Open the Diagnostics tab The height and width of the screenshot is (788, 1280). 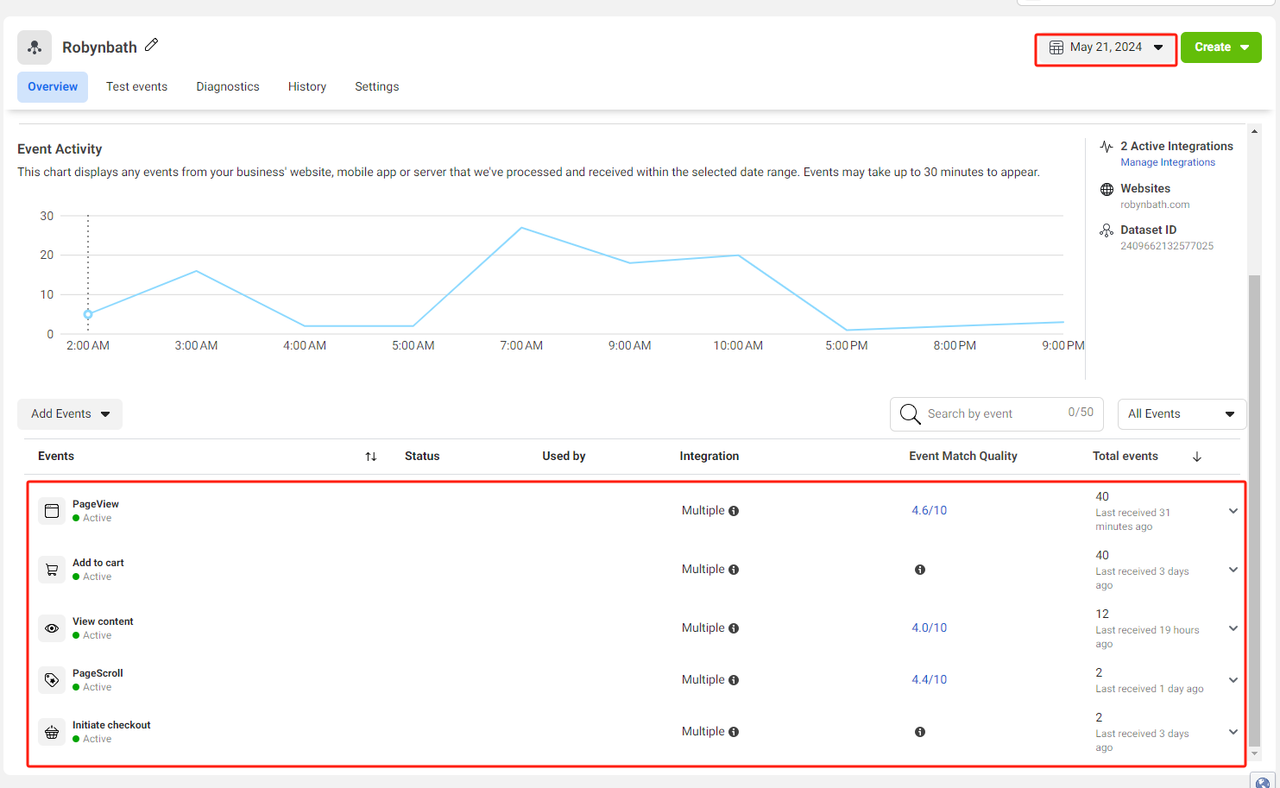228,87
